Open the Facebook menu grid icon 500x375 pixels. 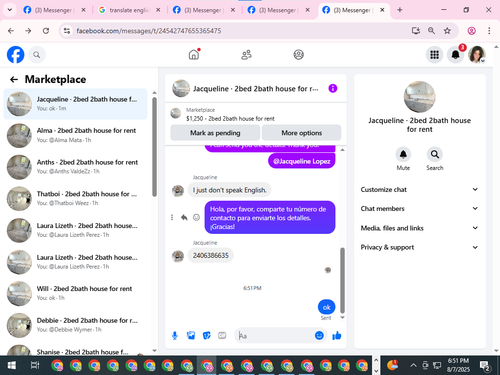click(434, 55)
